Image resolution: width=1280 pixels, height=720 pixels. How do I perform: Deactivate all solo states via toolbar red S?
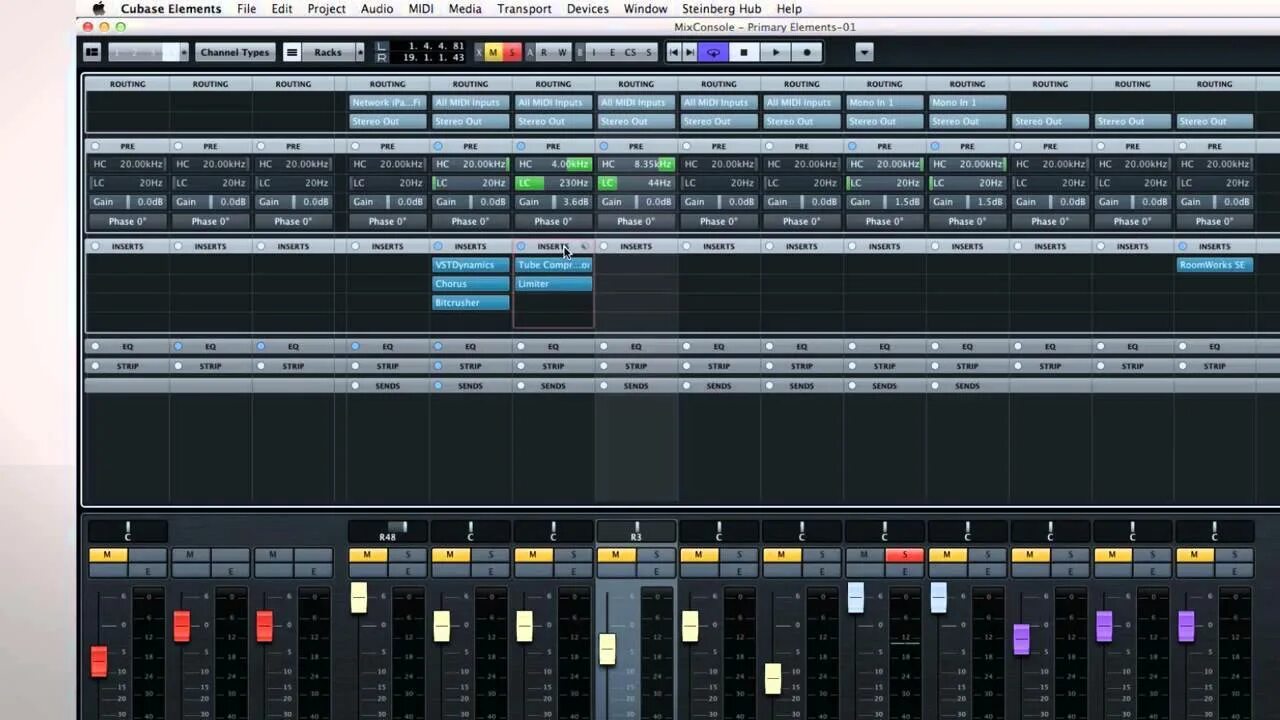pyautogui.click(x=511, y=52)
